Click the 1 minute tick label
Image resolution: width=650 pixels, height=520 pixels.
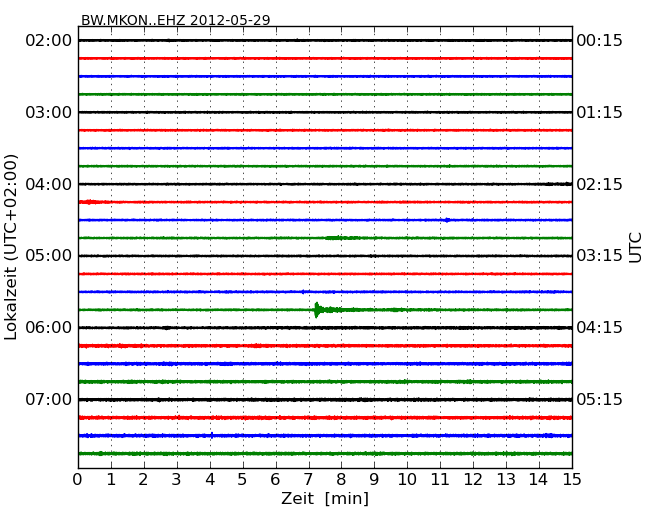[x=111, y=480]
